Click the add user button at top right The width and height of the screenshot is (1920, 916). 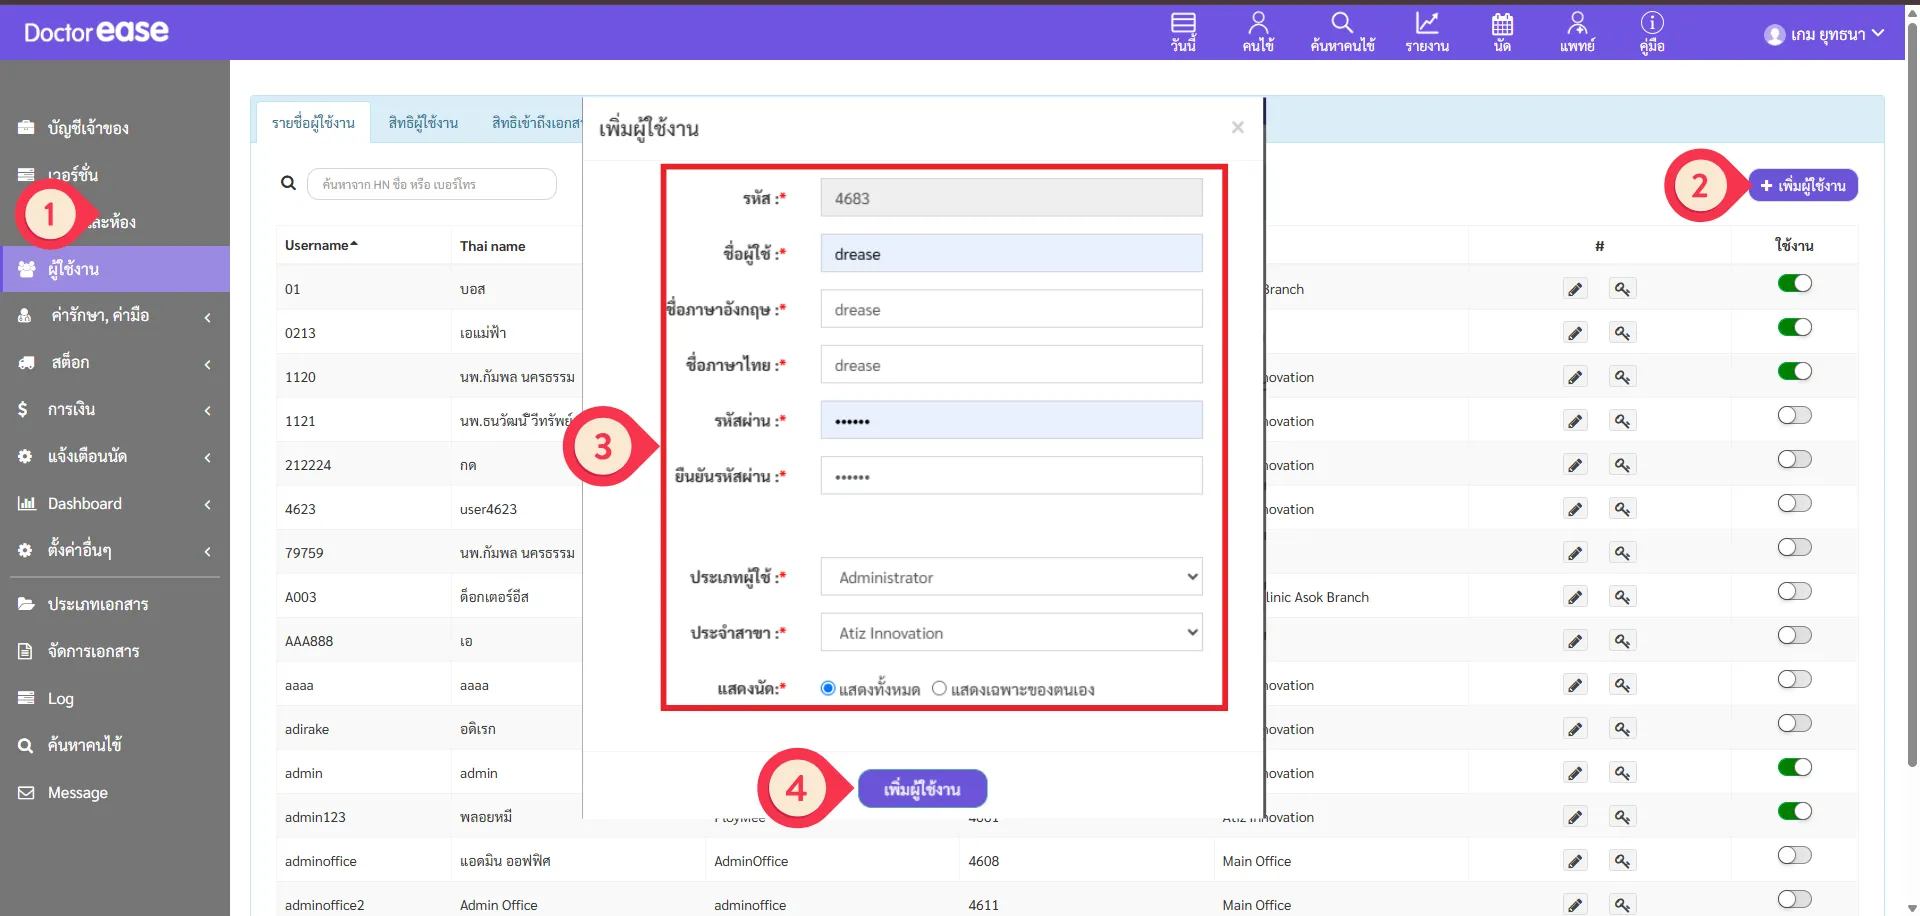click(x=1803, y=186)
